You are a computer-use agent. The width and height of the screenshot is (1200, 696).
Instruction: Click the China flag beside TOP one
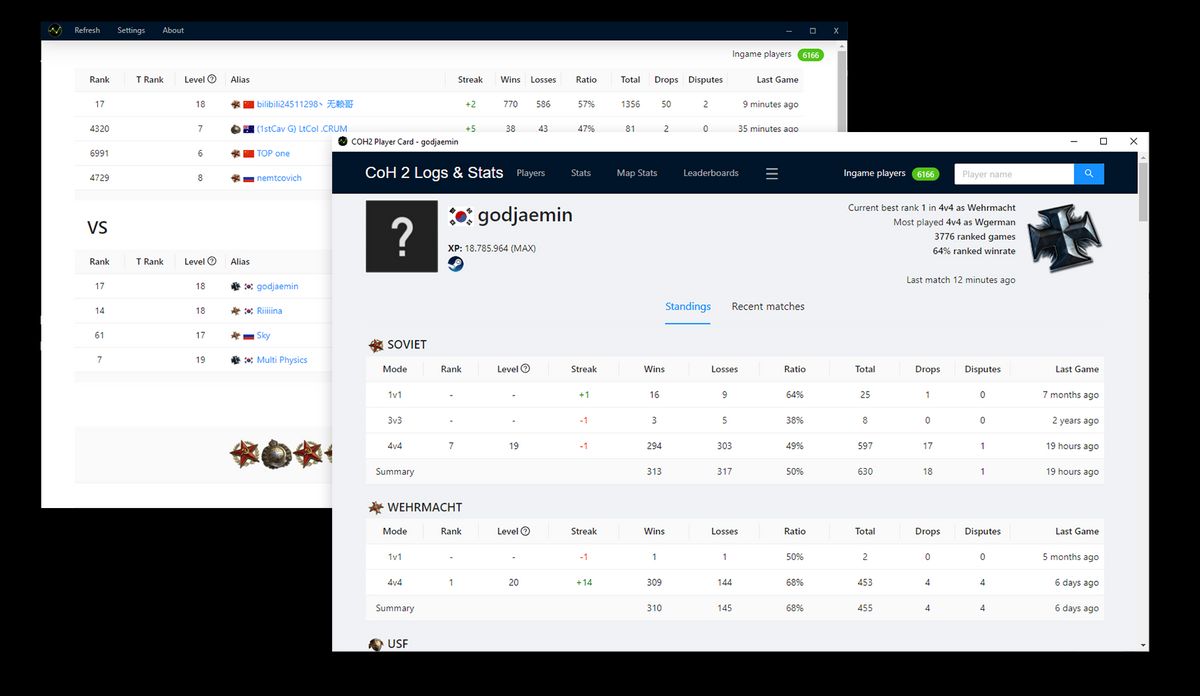click(x=249, y=154)
